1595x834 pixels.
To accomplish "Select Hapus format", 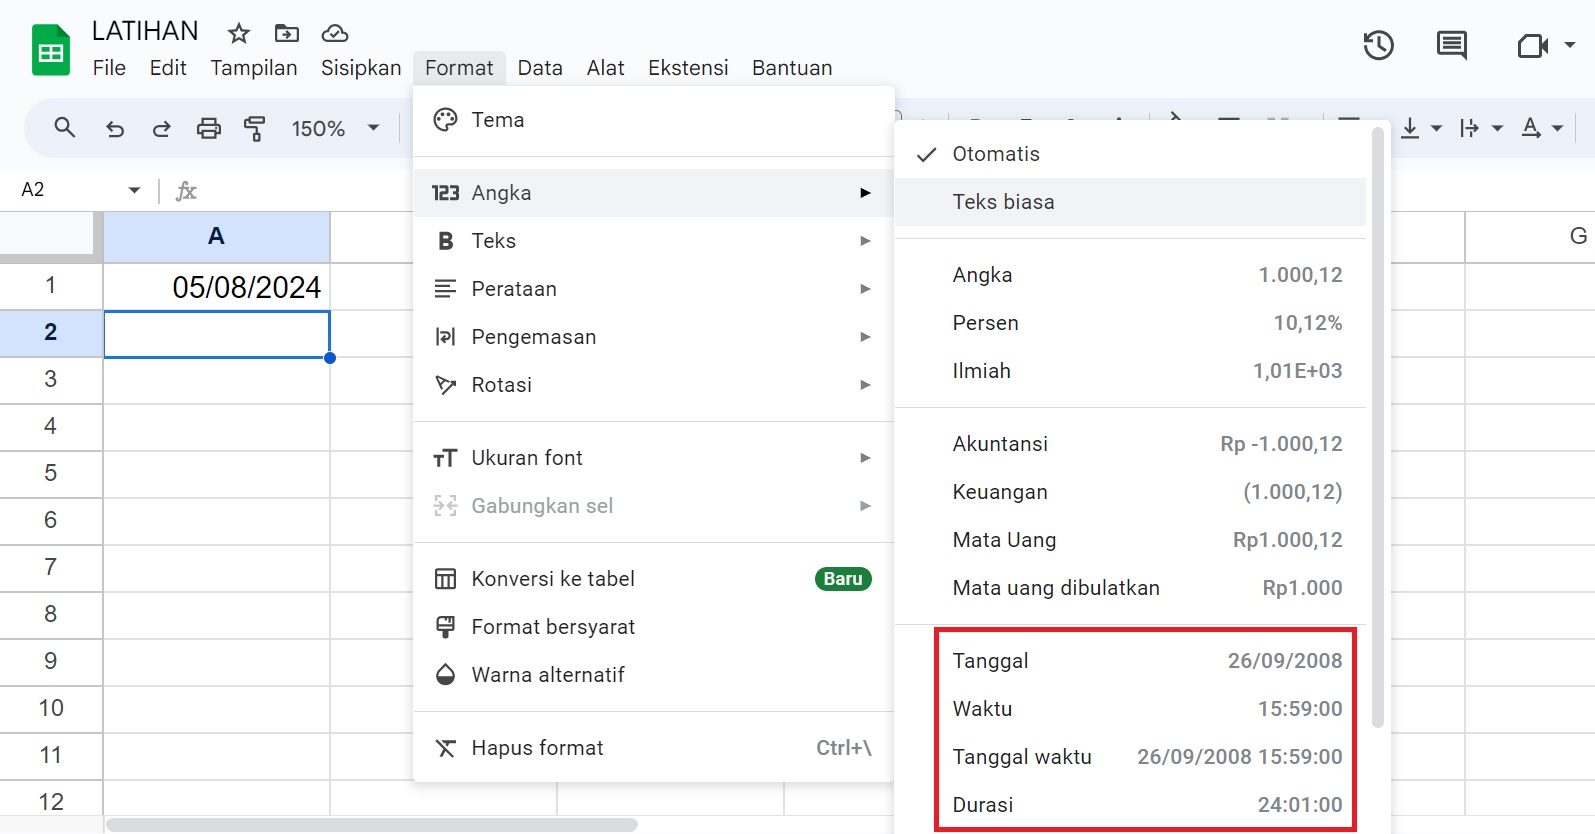I will (x=653, y=748).
